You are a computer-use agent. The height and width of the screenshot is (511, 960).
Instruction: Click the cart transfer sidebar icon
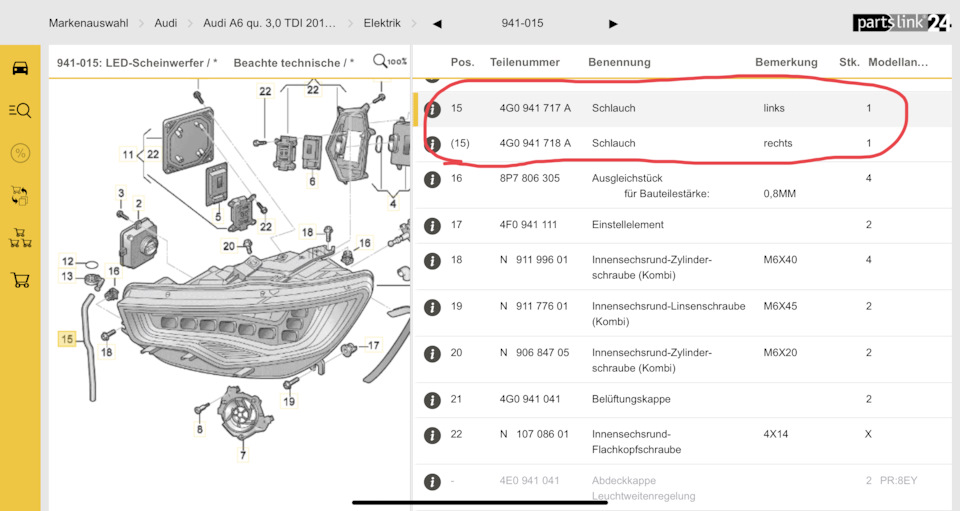20,195
